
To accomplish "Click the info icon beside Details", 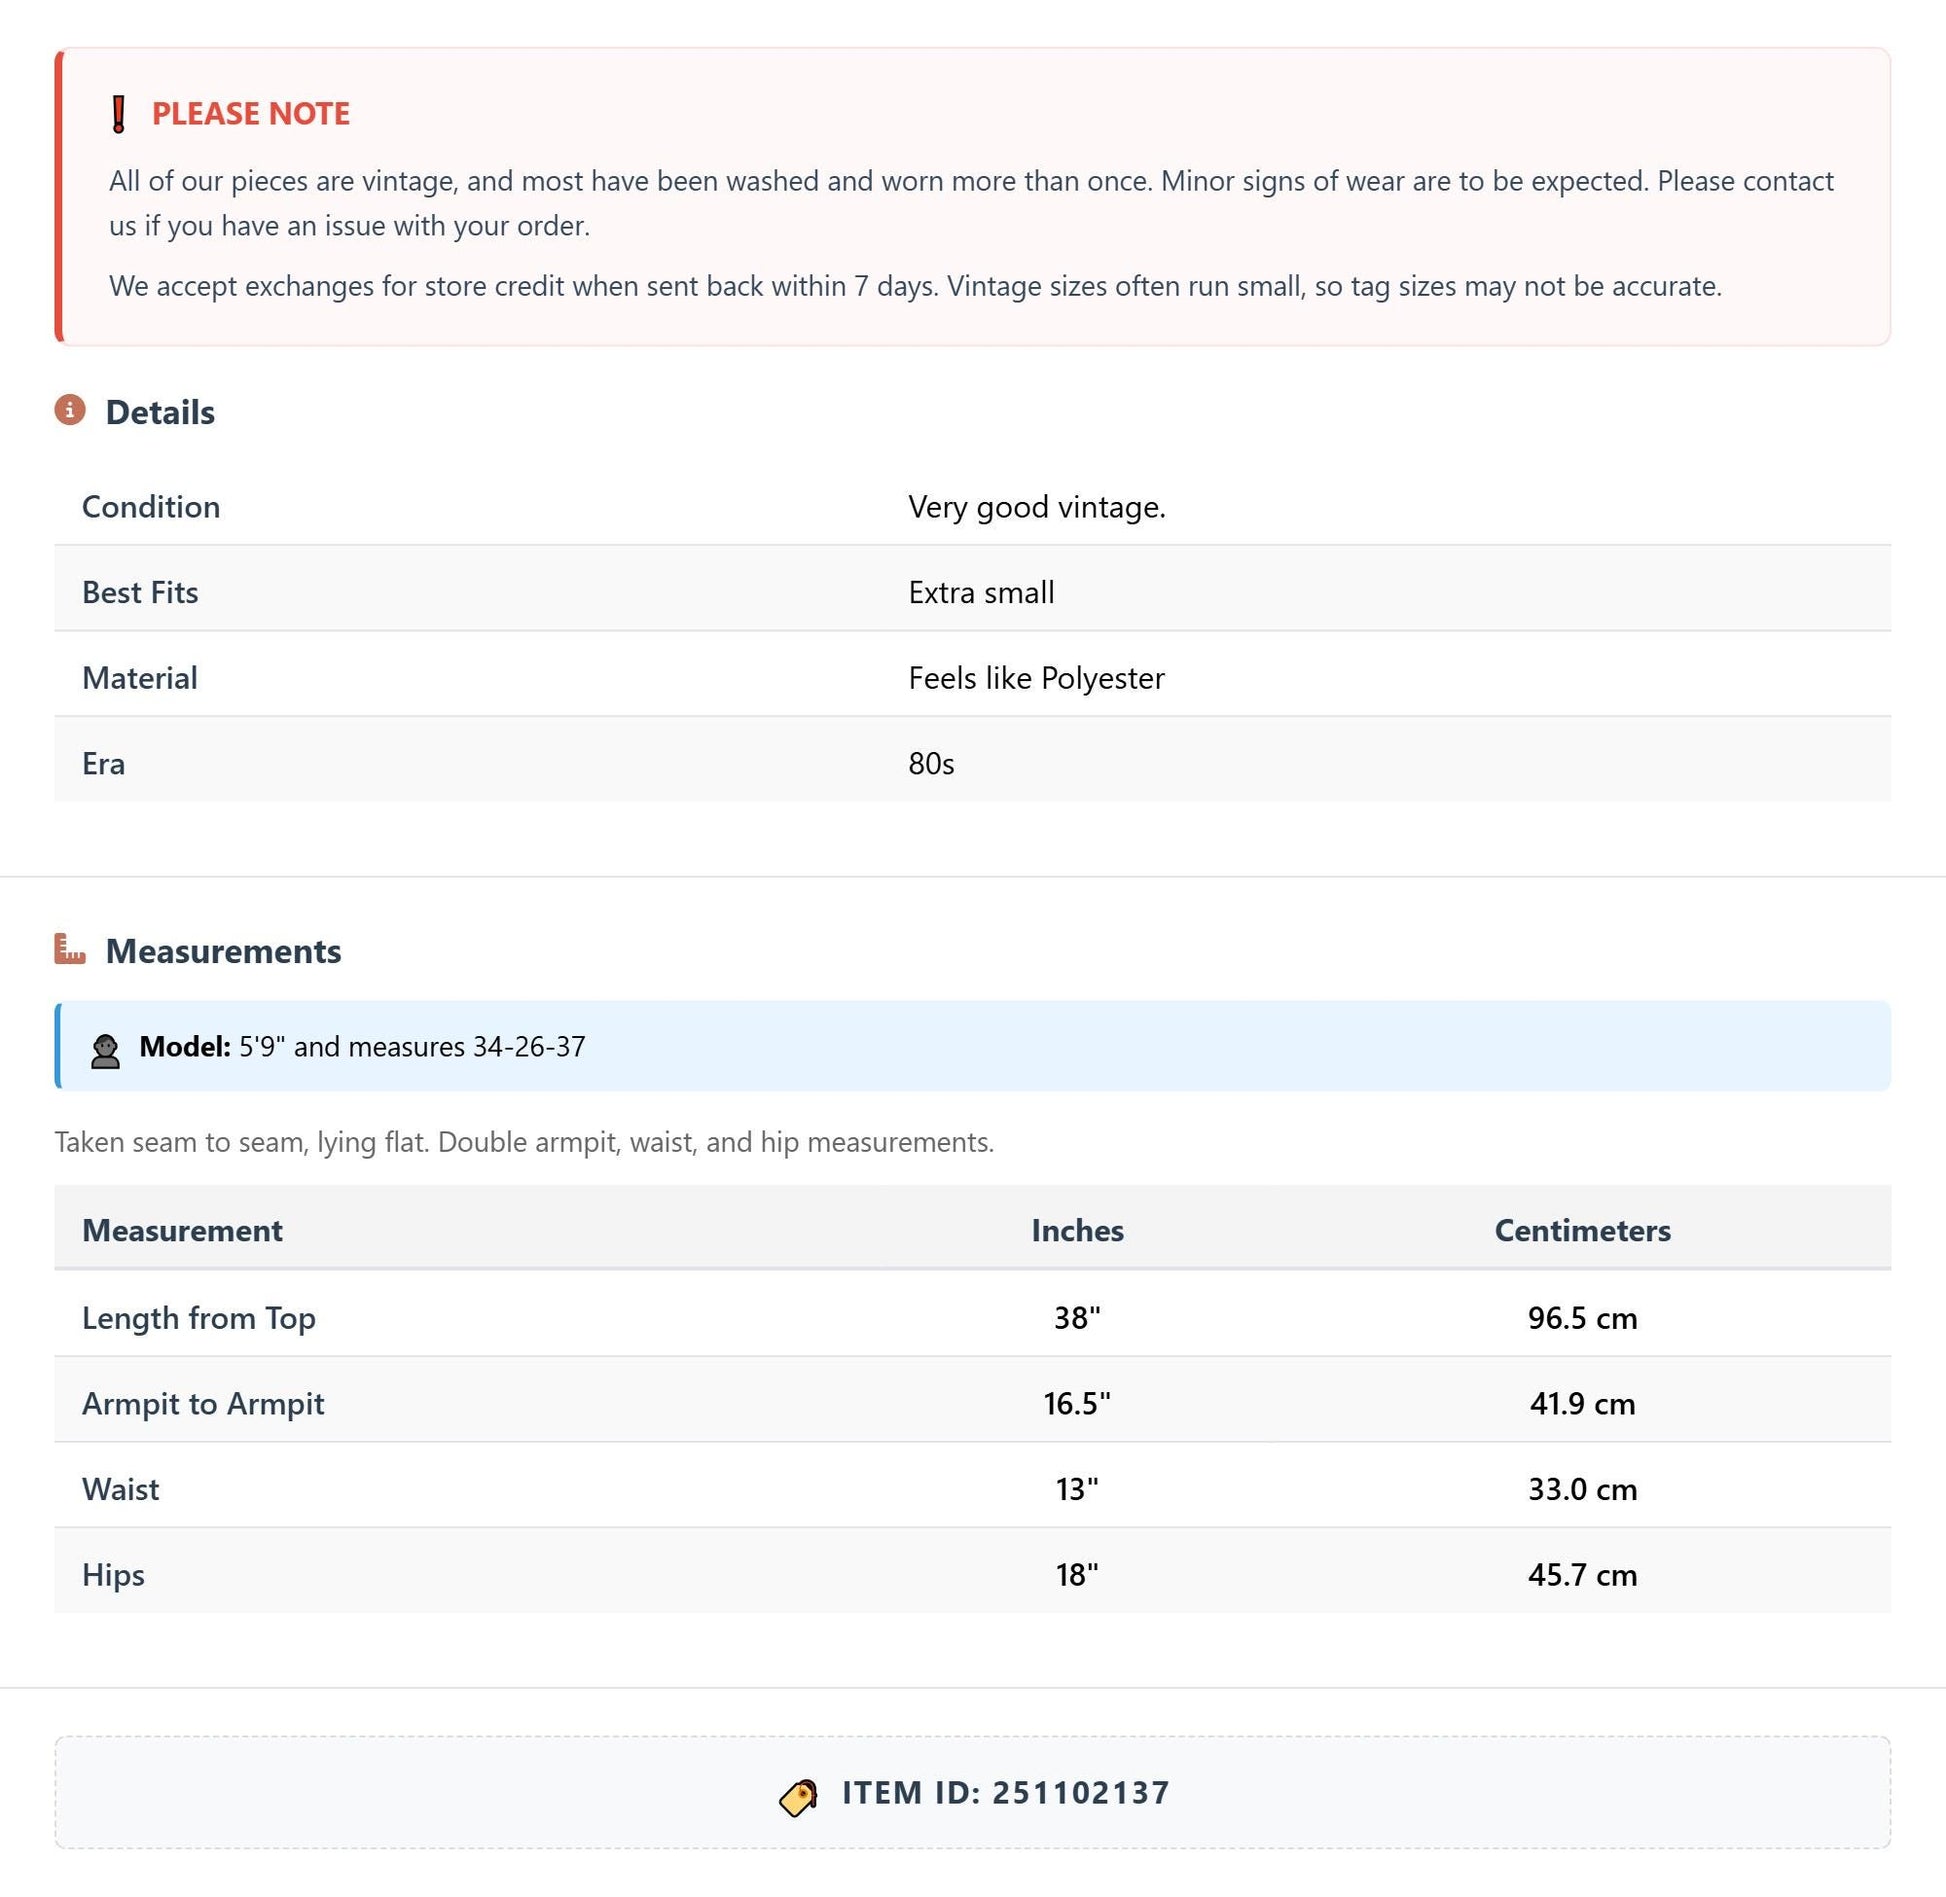I will click(x=70, y=410).
